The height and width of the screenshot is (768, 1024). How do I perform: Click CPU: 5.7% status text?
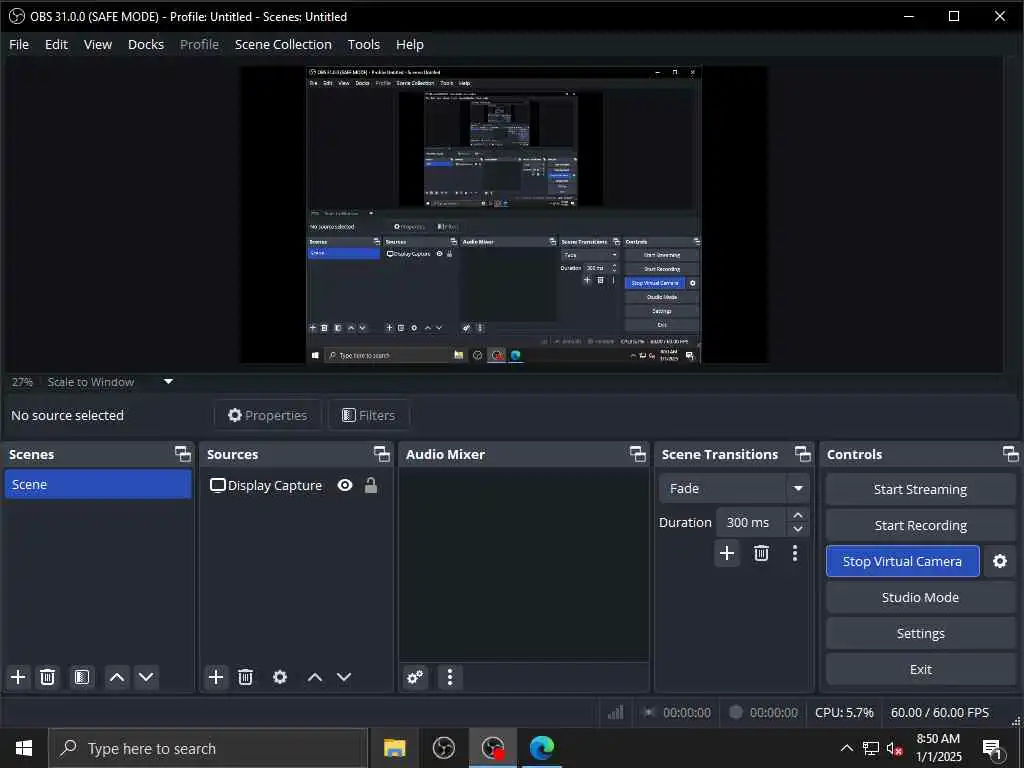pos(844,712)
